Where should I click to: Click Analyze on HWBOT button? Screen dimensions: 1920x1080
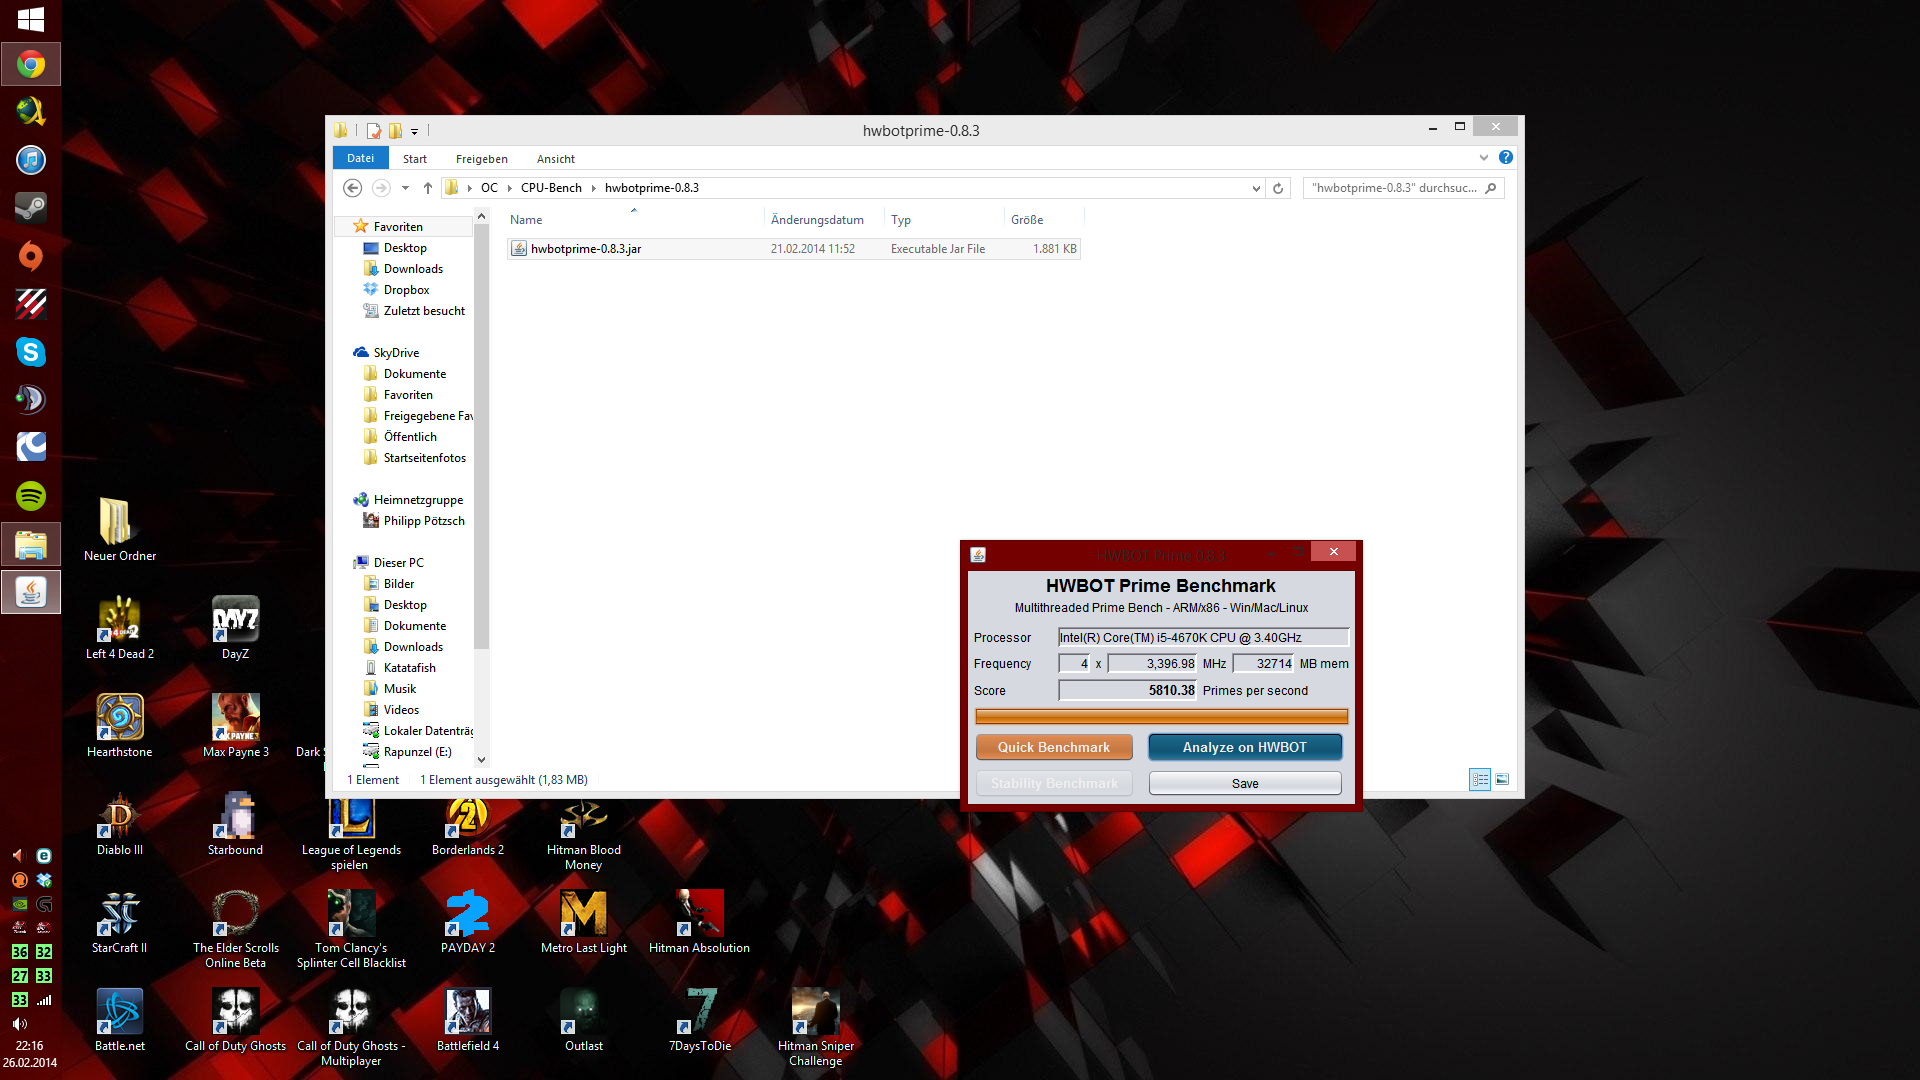[x=1245, y=748]
